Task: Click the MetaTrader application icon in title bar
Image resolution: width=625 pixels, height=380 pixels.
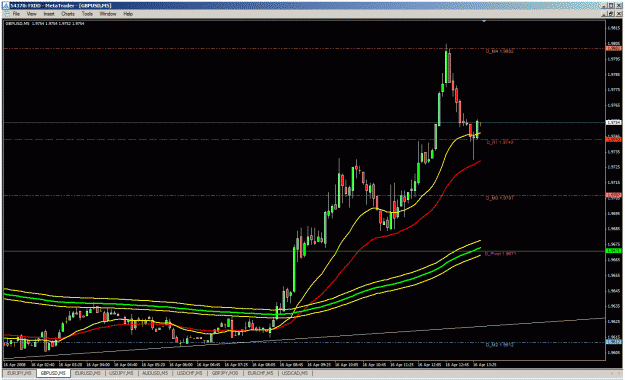Action: (6, 6)
